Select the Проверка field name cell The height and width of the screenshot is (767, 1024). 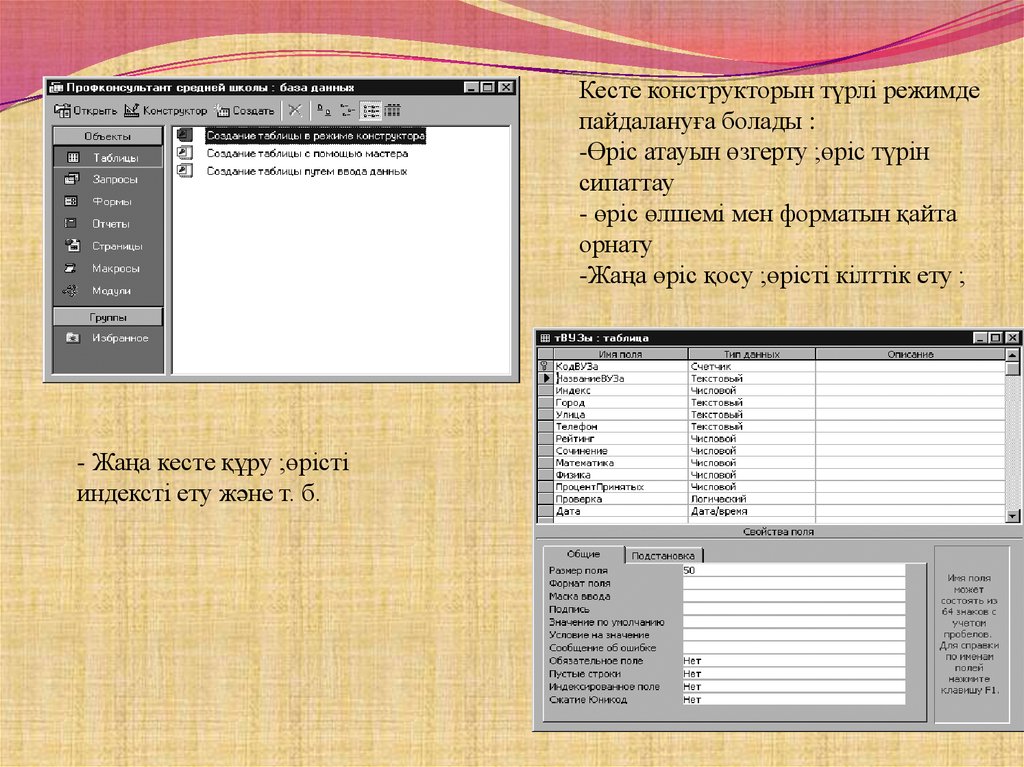(x=620, y=499)
